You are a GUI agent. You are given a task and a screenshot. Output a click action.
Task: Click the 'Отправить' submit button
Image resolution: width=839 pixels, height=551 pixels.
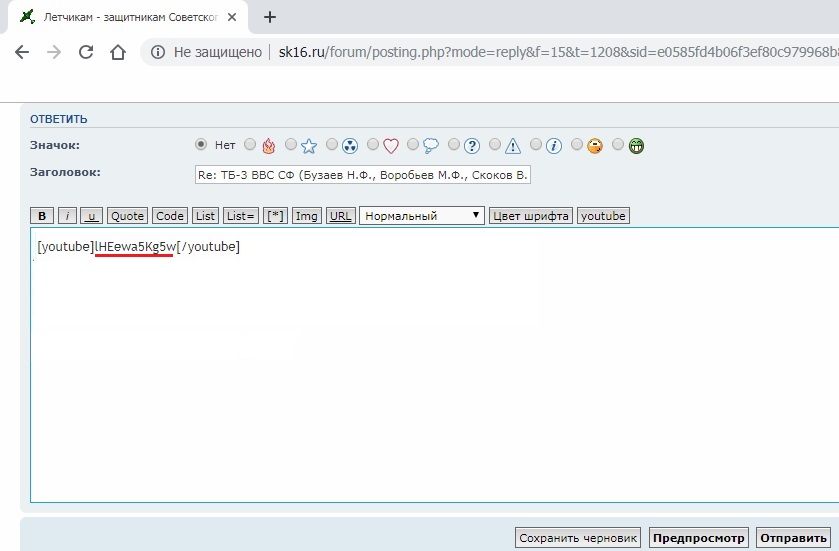click(x=793, y=538)
